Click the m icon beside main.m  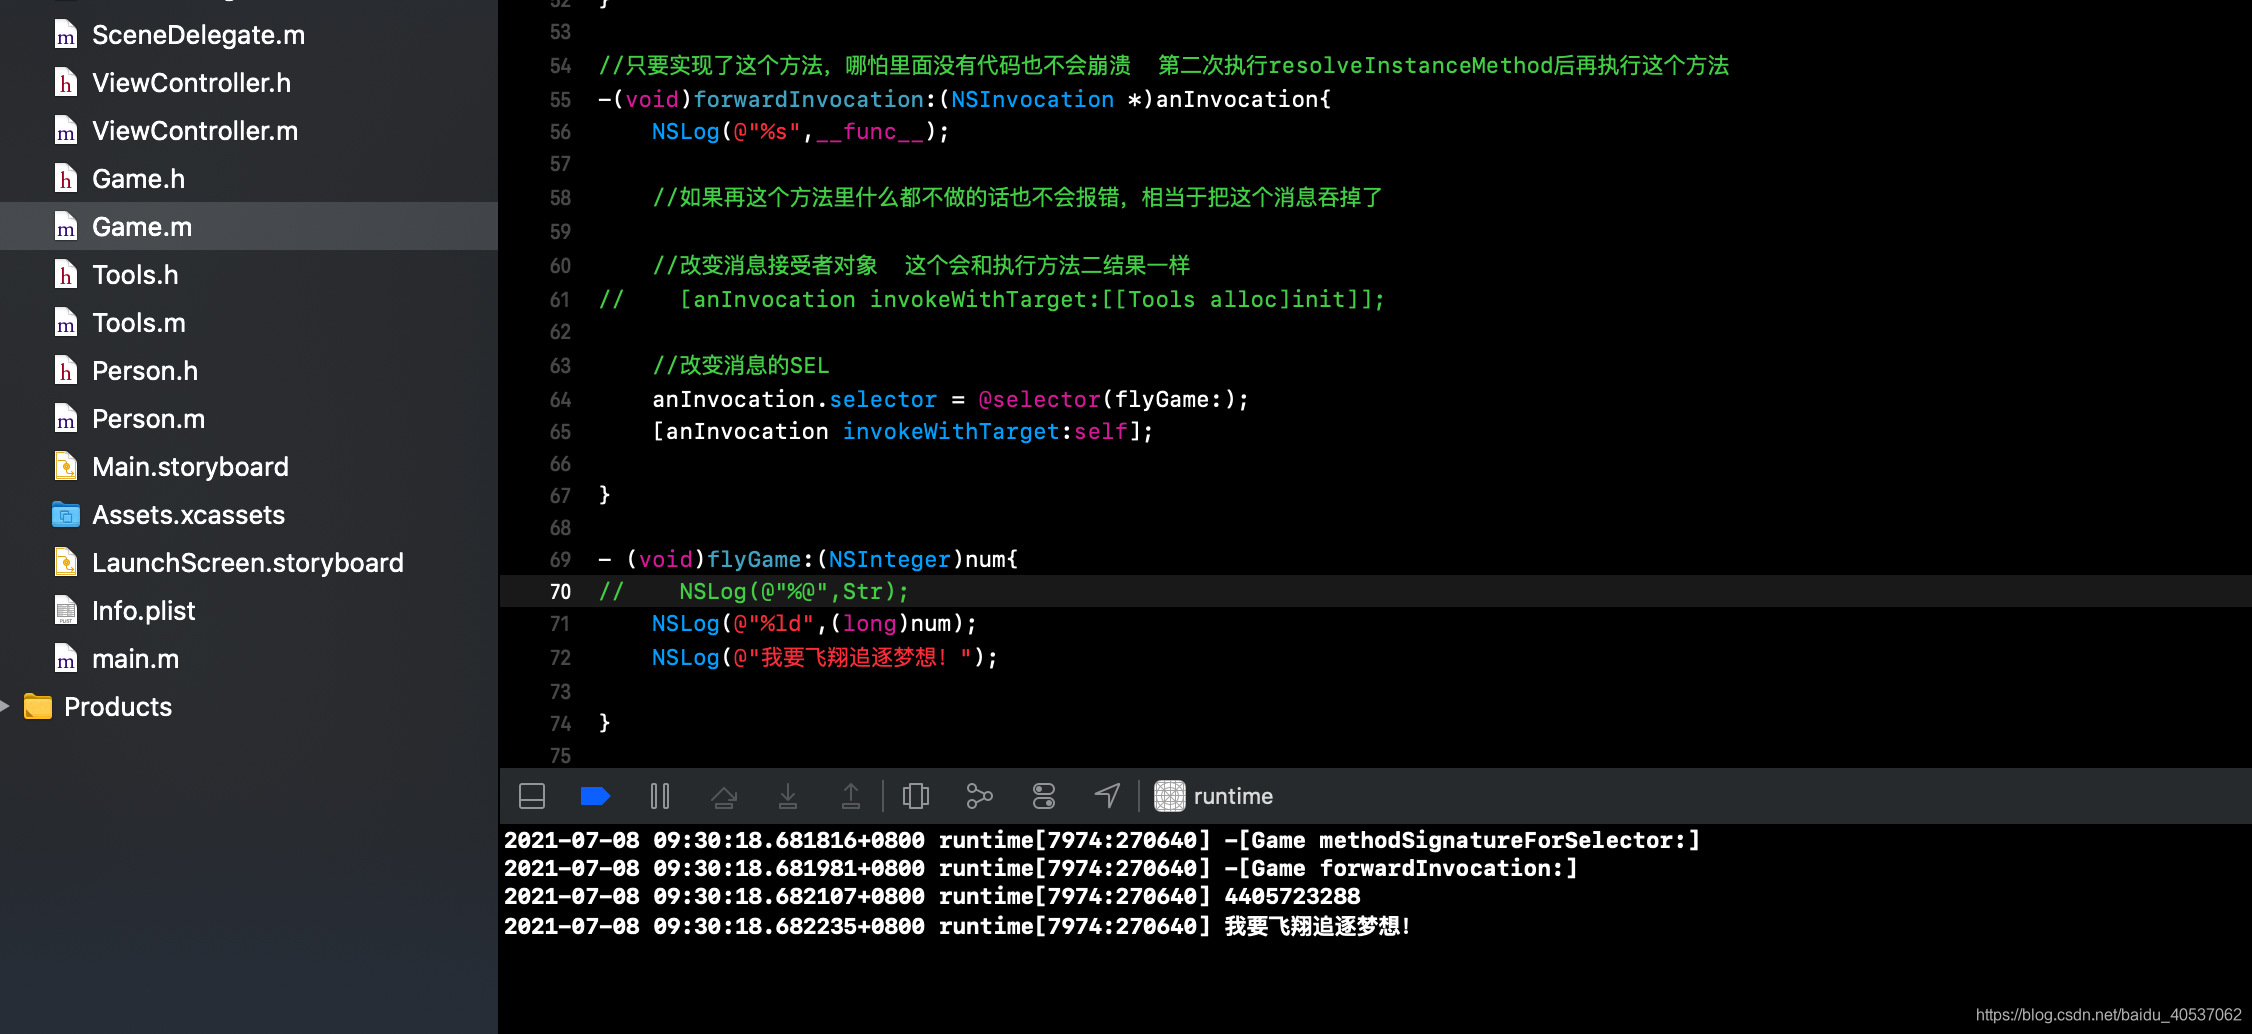[x=66, y=659]
